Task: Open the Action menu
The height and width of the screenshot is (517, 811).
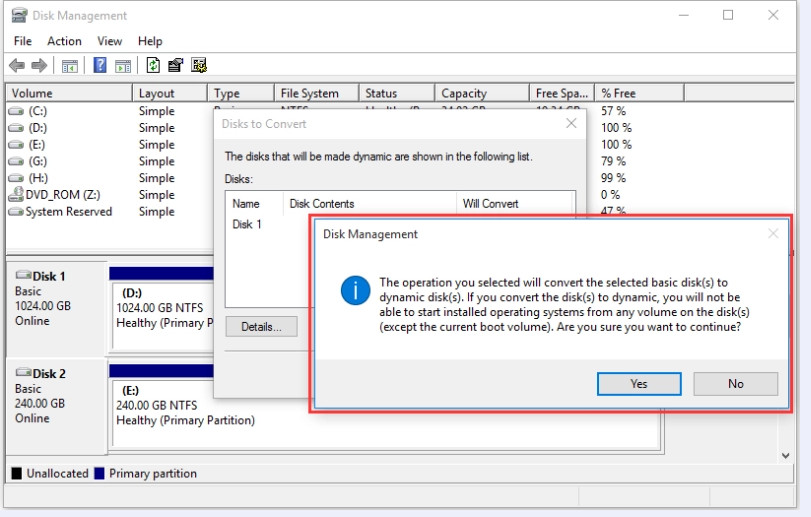Action: coord(64,41)
